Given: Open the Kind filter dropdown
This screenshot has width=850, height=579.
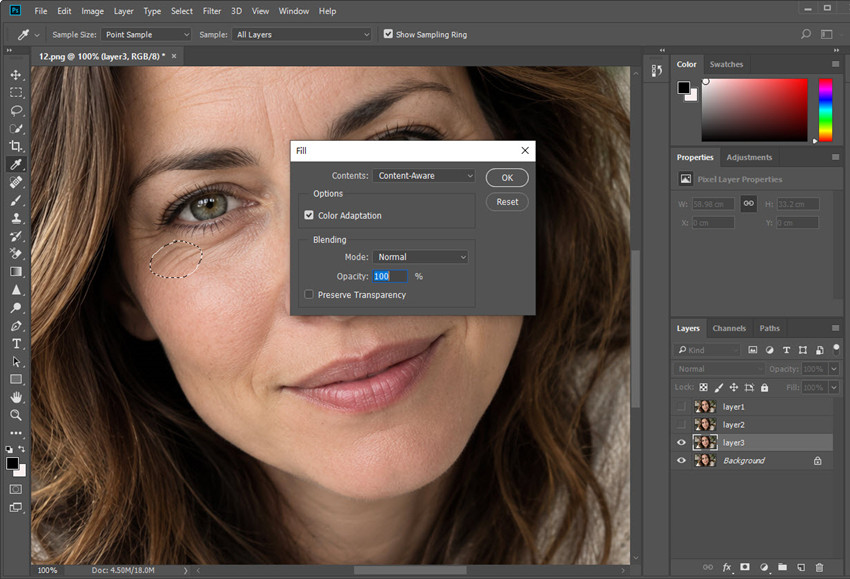Looking at the screenshot, I should point(707,350).
